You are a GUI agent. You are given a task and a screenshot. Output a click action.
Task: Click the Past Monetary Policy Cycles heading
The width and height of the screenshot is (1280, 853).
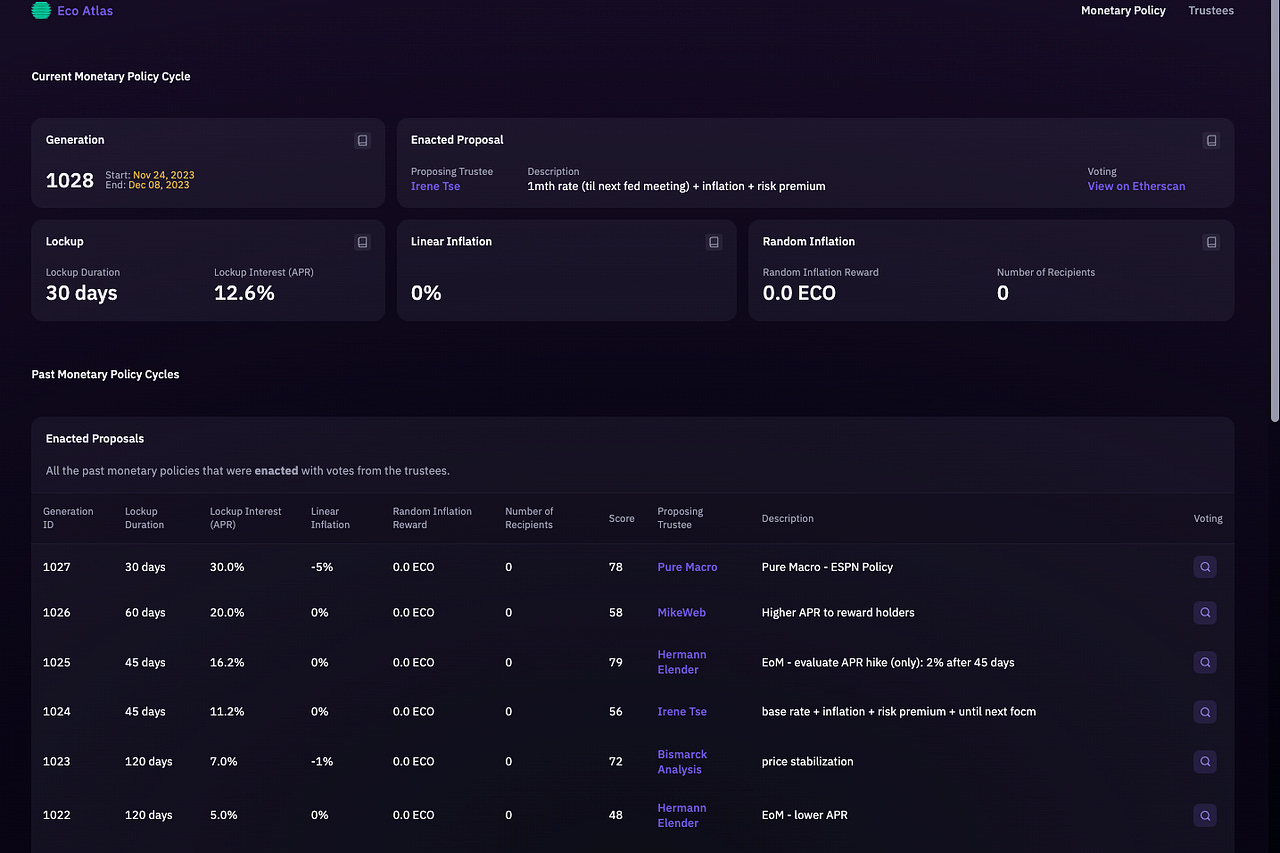(106, 374)
